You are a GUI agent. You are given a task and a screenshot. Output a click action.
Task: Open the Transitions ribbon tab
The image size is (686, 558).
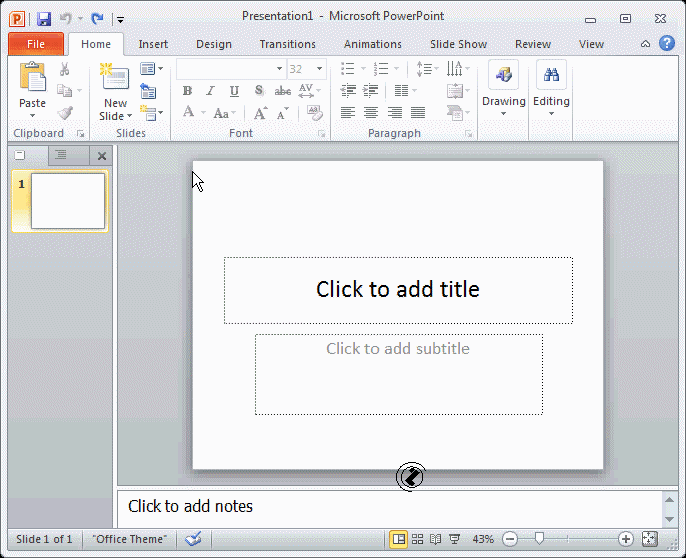pos(287,44)
